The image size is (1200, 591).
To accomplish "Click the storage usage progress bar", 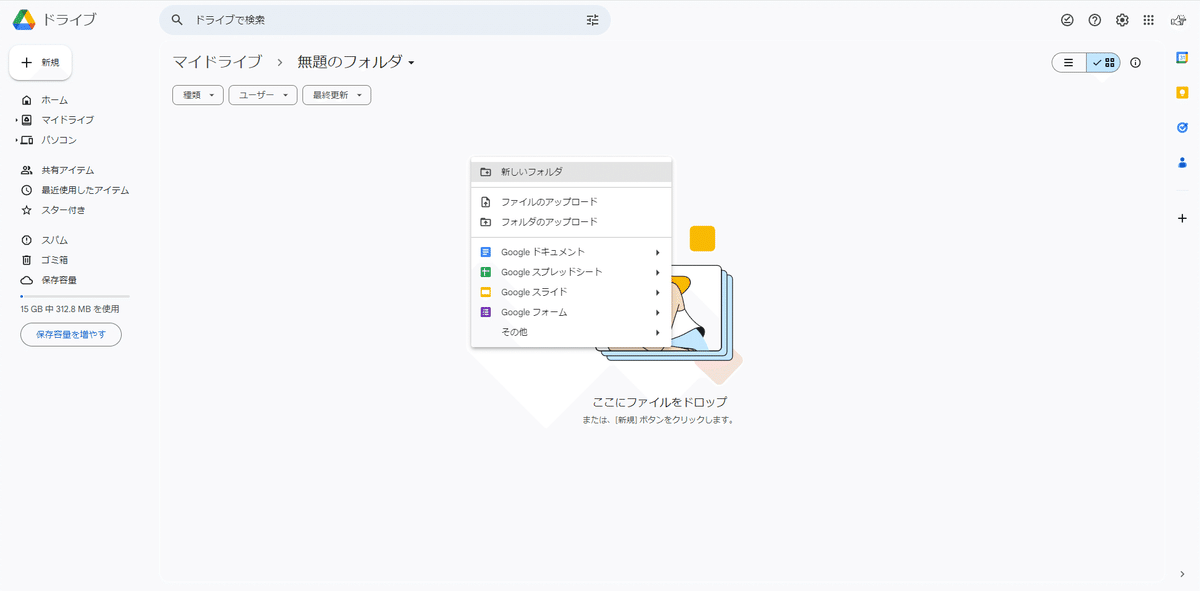I will click(75, 297).
